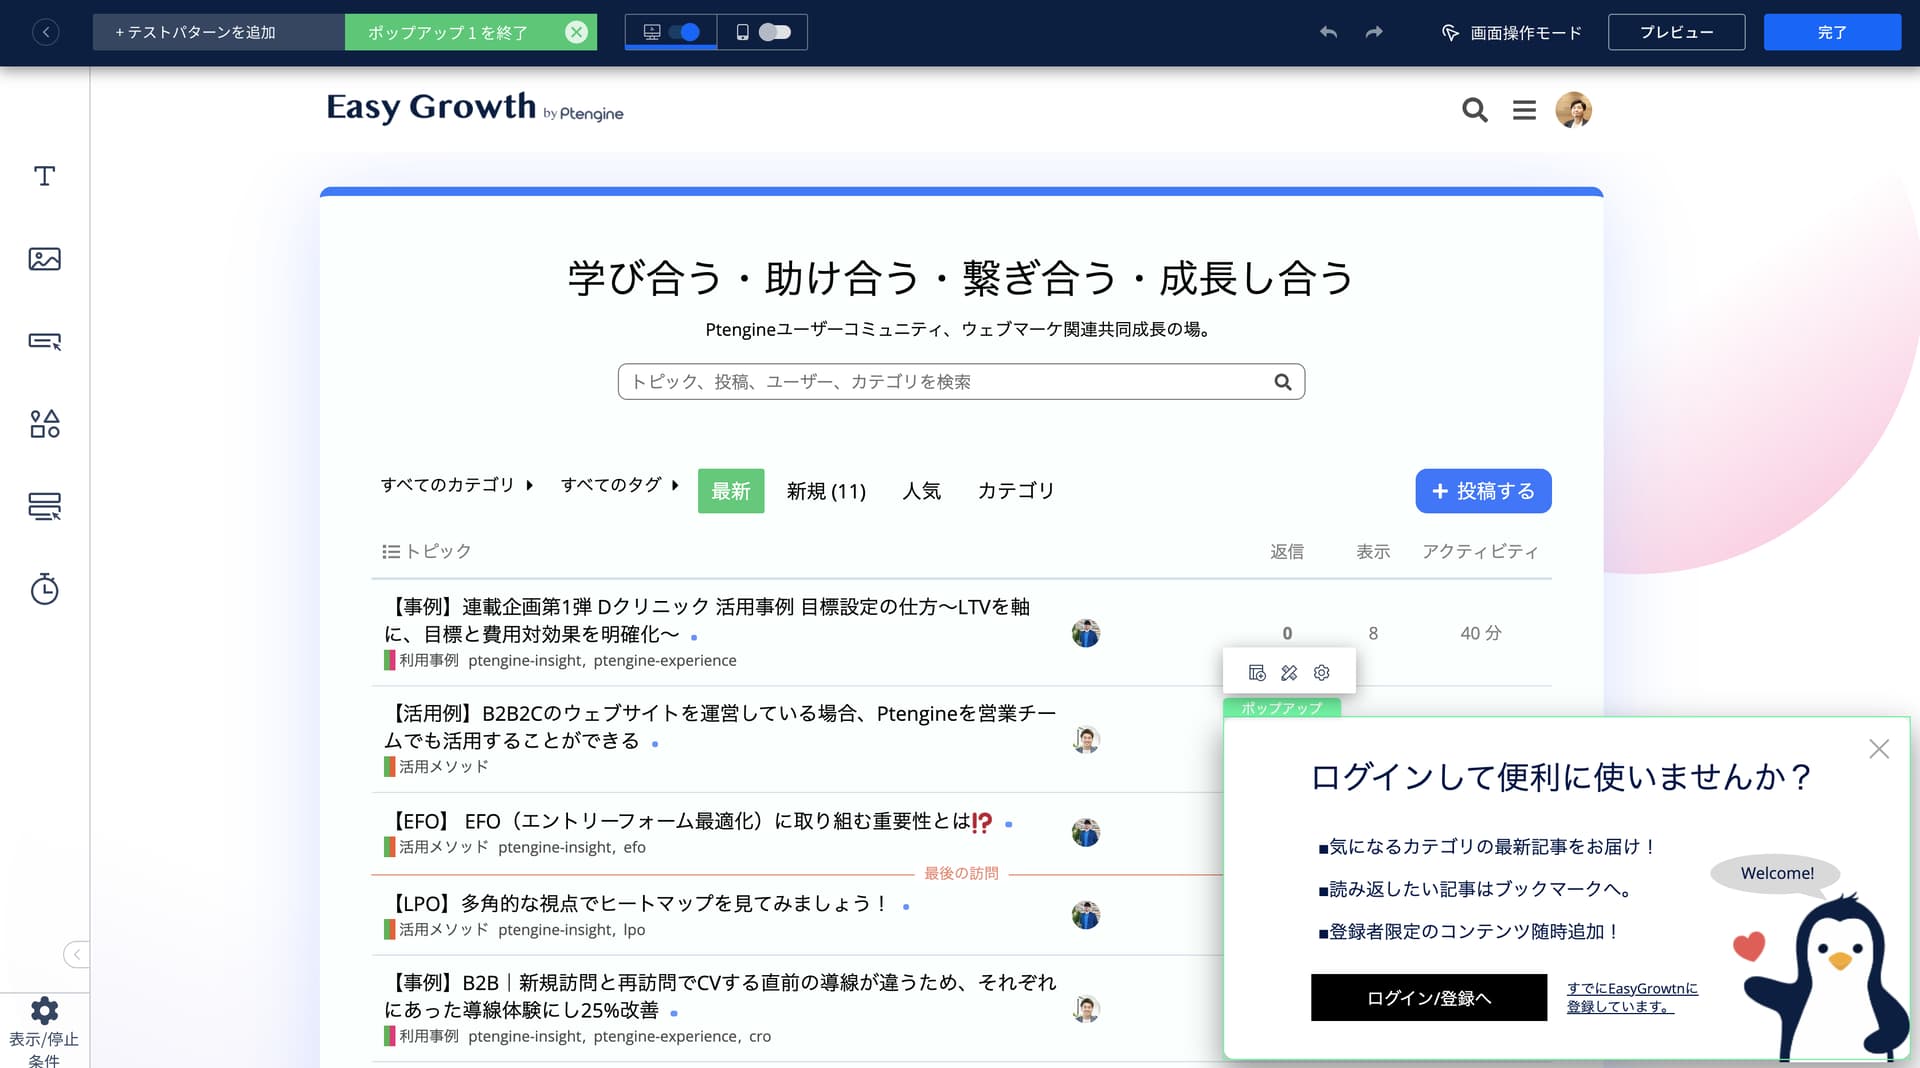Select the ポップアップ１を終了 tab
The image size is (1920, 1068).
tap(448, 32)
